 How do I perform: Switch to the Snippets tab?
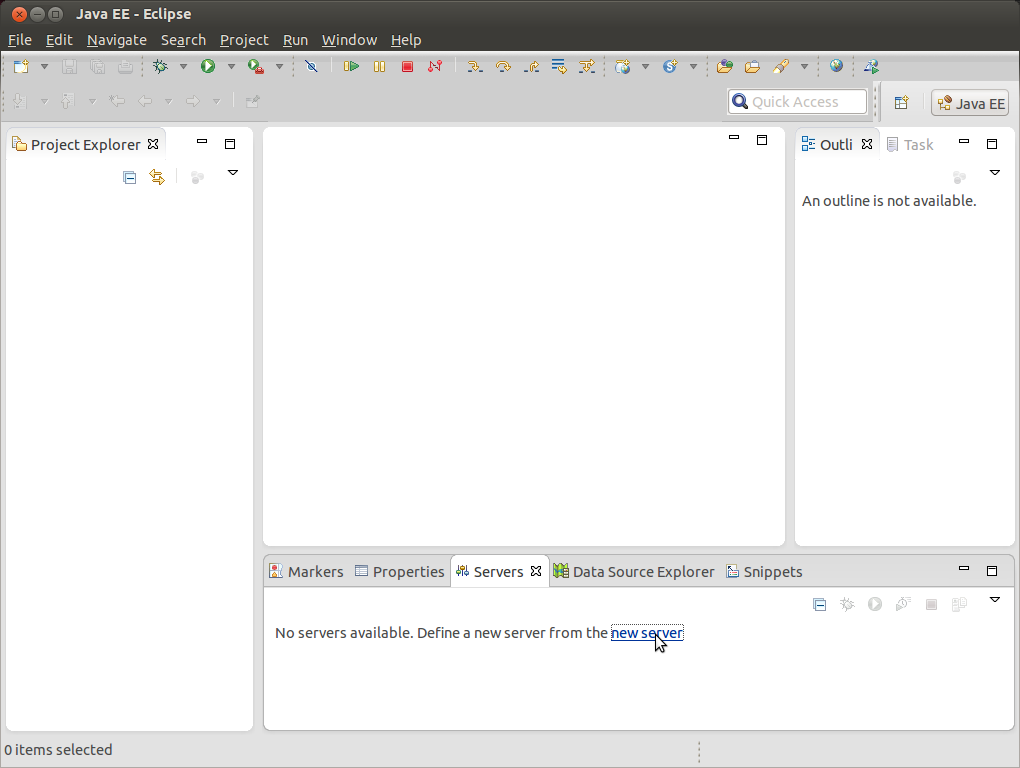pyautogui.click(x=764, y=572)
